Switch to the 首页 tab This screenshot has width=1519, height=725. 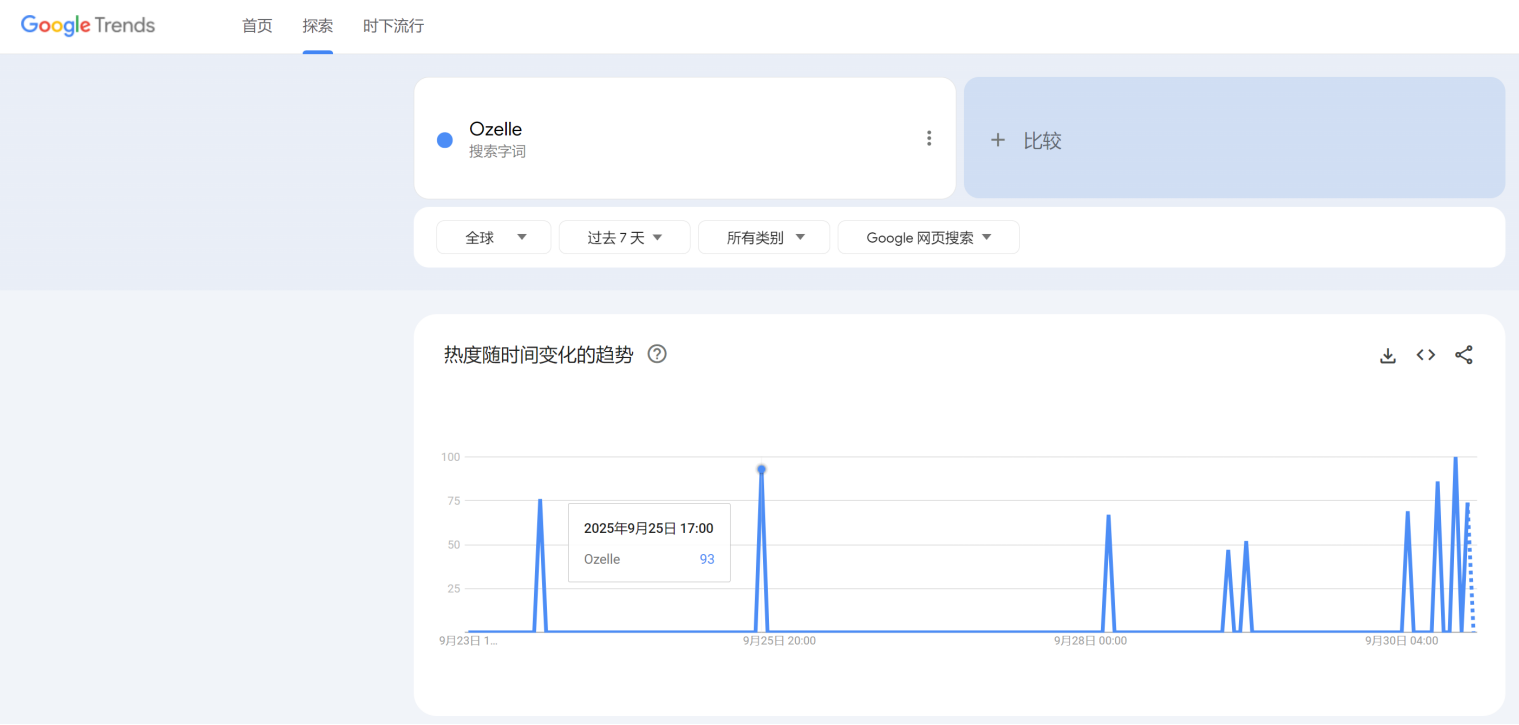256,26
